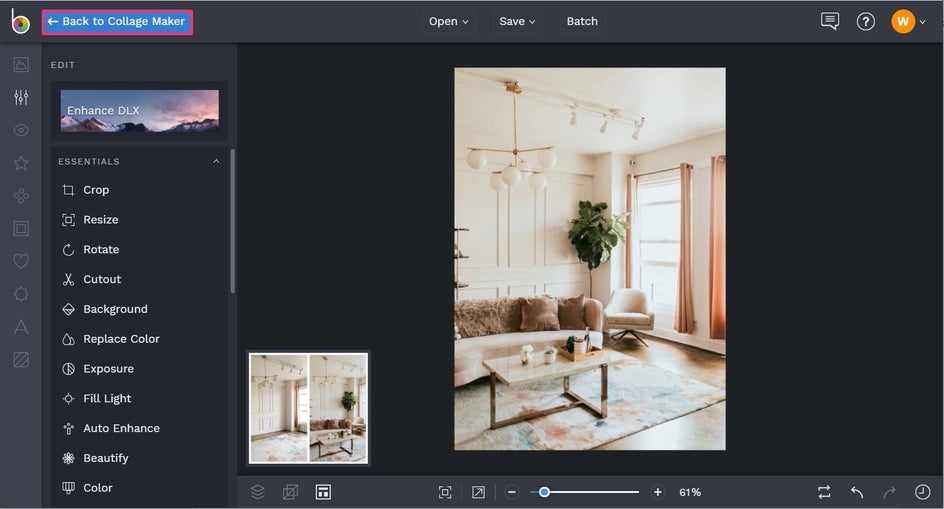The height and width of the screenshot is (509, 944).
Task: Expand the Save dropdown menu
Action: (517, 21)
